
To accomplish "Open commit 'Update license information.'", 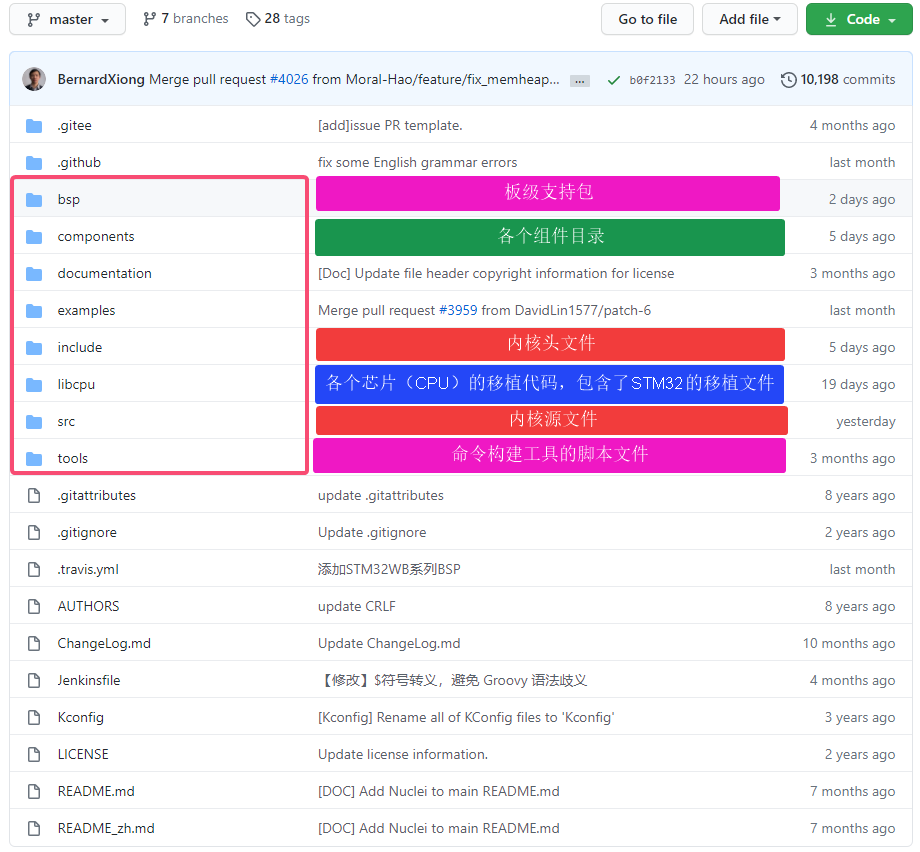I will (x=402, y=754).
